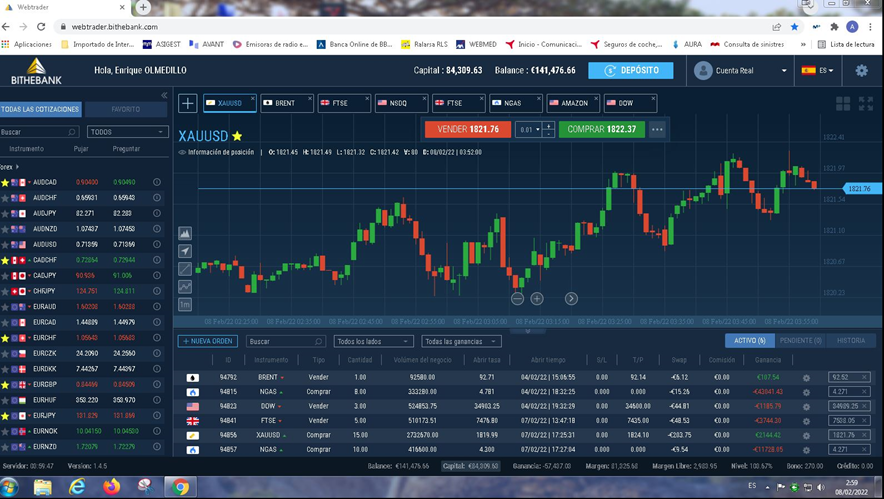The width and height of the screenshot is (884, 499).
Task: Launch Firefox from the taskbar
Action: (x=112, y=487)
